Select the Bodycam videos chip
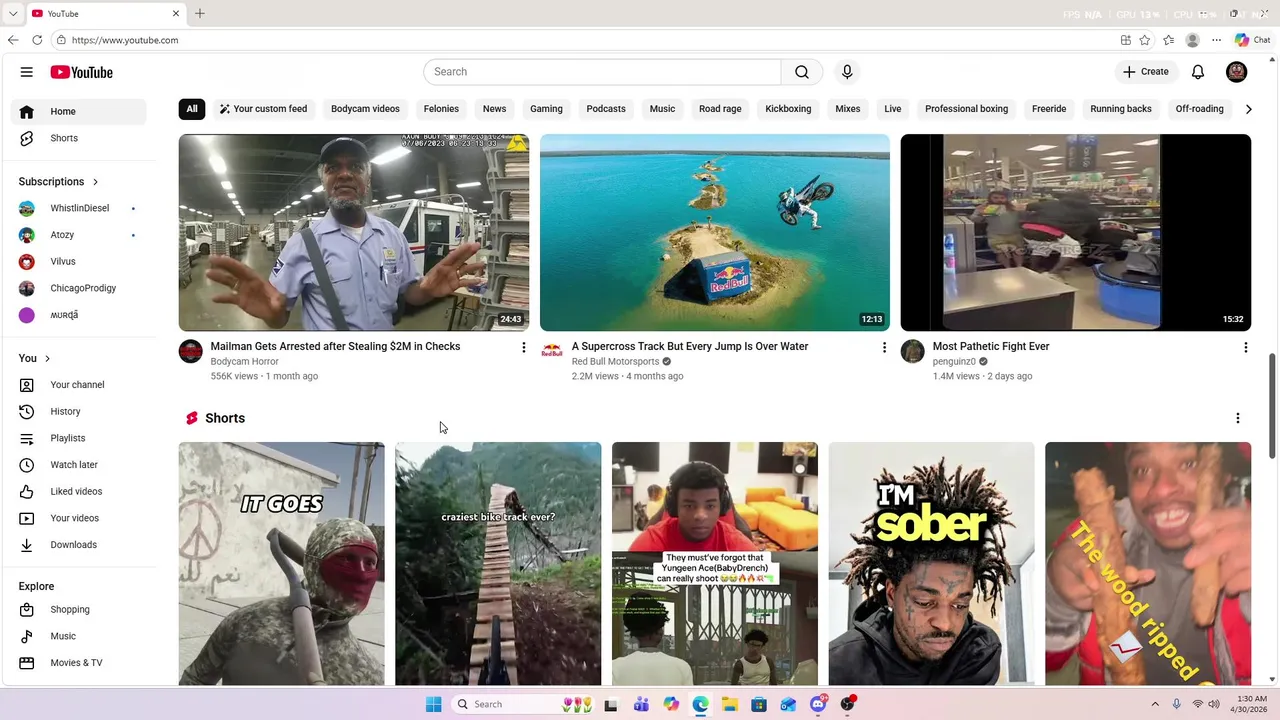Screen dimensions: 1280x720 click(x=365, y=109)
